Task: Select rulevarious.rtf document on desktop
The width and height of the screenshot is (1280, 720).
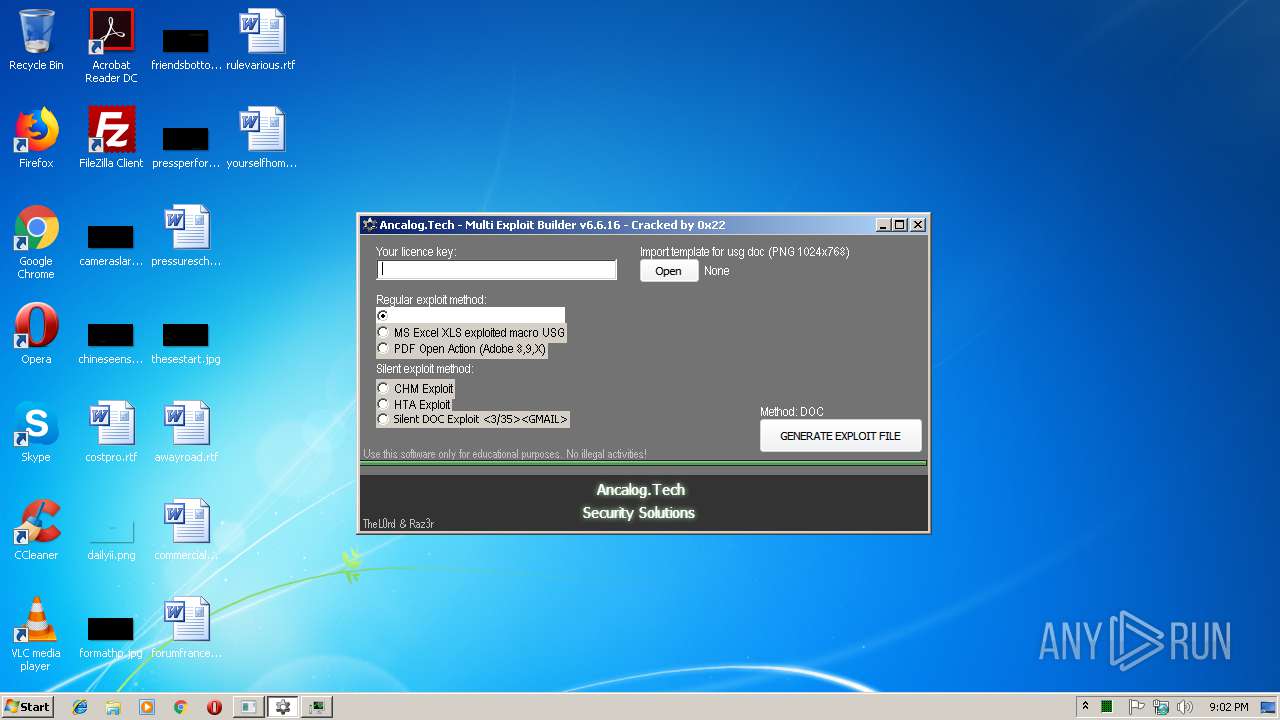Action: (x=261, y=40)
